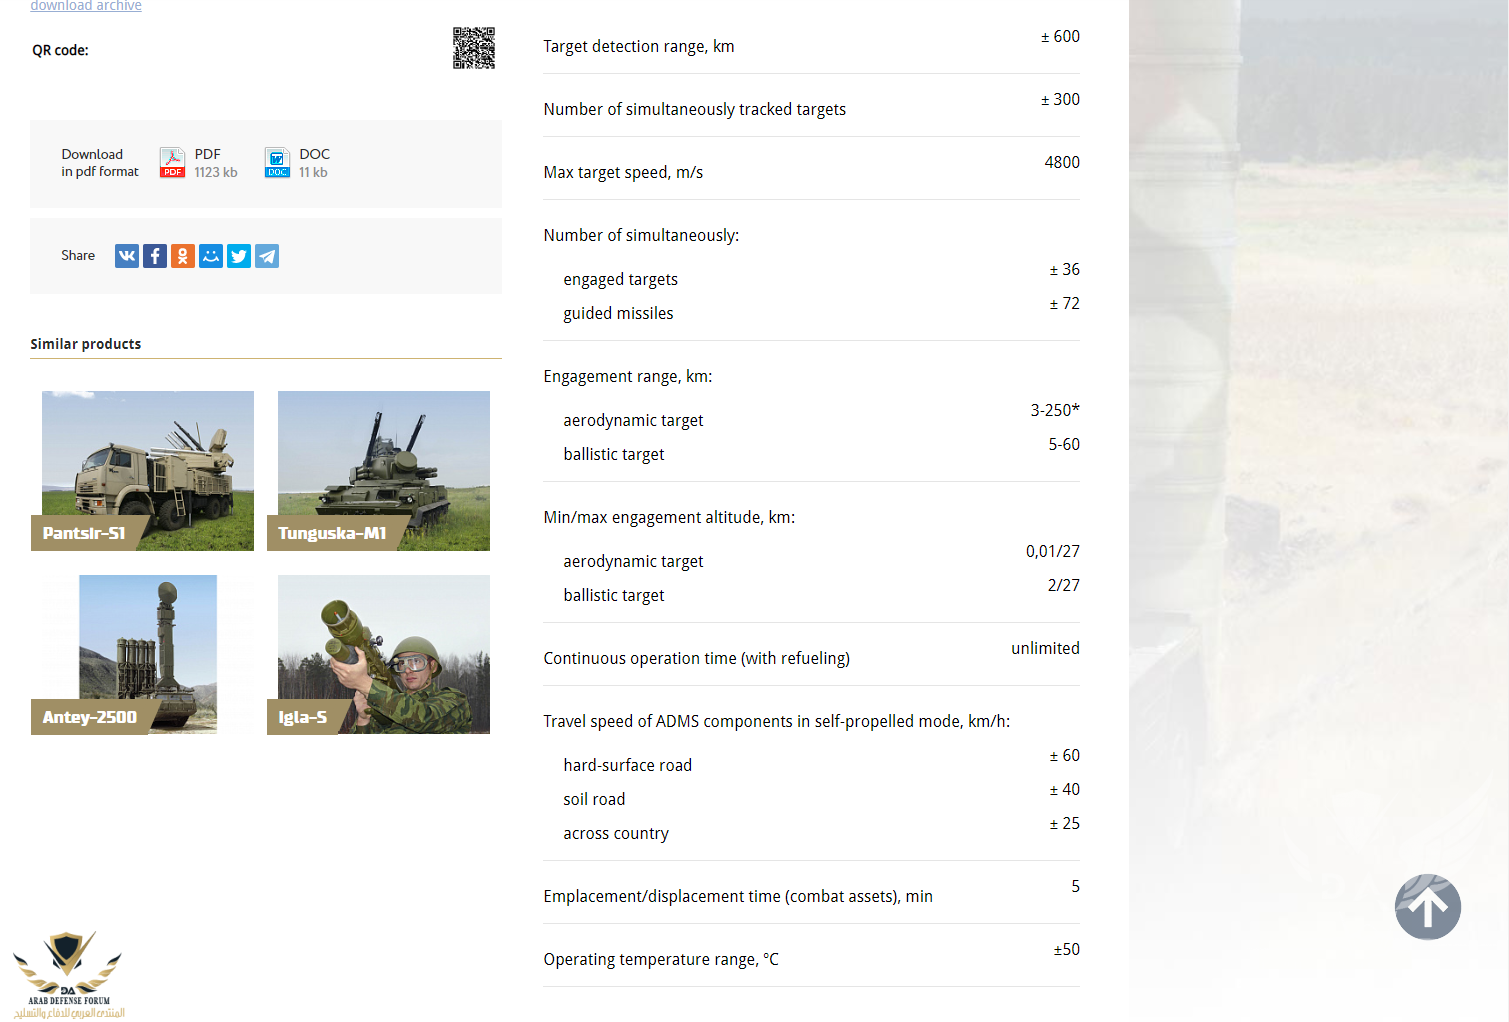The width and height of the screenshot is (1509, 1022).
Task: Click the Similar products heading
Action: (x=86, y=344)
